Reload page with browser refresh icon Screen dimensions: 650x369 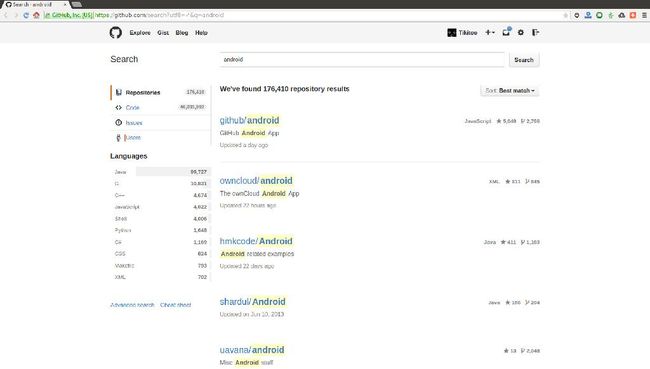(26, 15)
